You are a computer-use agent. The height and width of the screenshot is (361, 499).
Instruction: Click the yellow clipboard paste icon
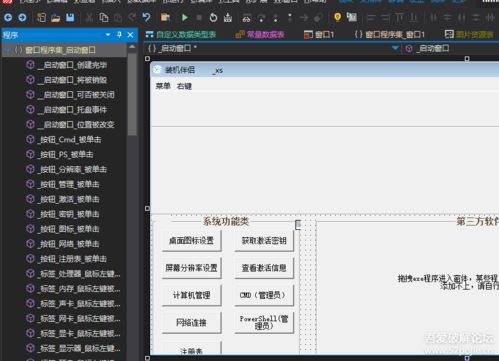coord(165,17)
